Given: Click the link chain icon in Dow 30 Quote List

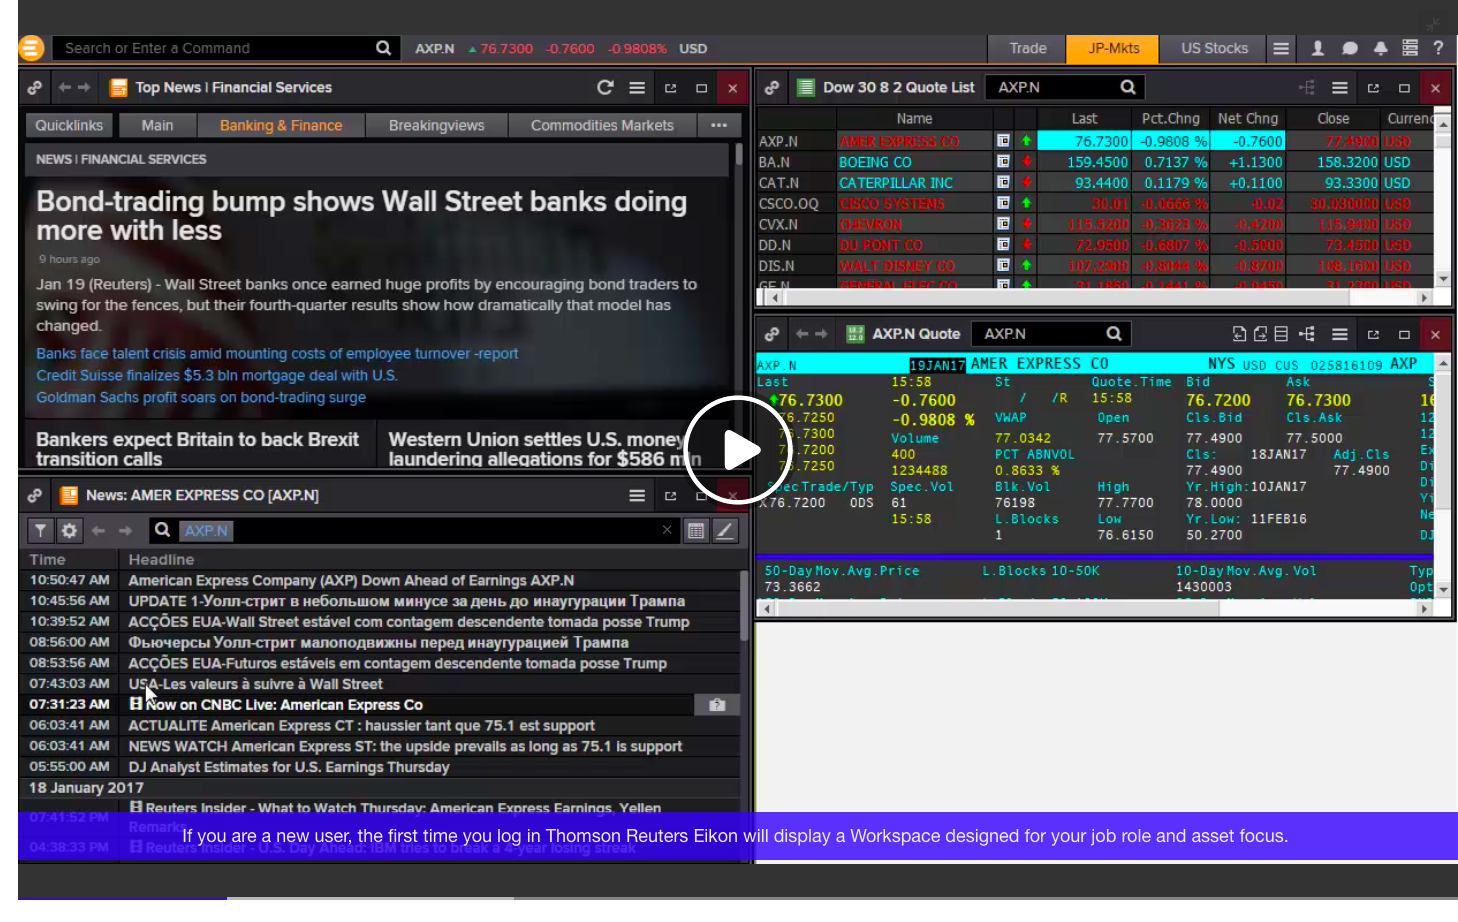Looking at the screenshot, I should [772, 88].
